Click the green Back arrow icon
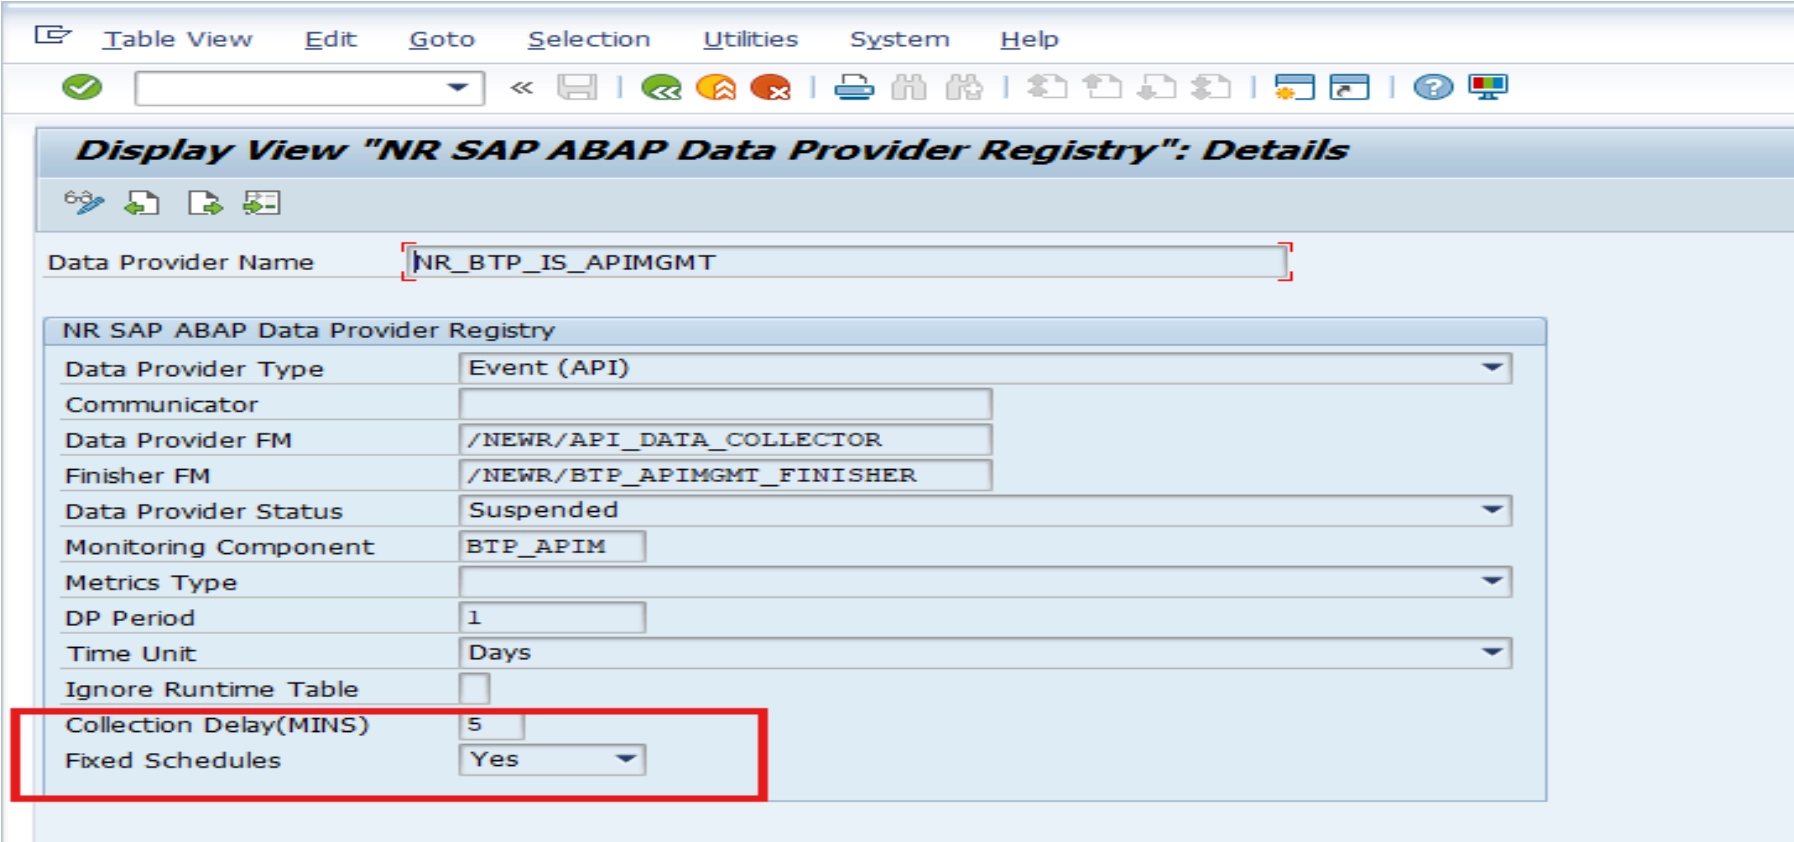This screenshot has height=842, width=1794. coord(661,88)
